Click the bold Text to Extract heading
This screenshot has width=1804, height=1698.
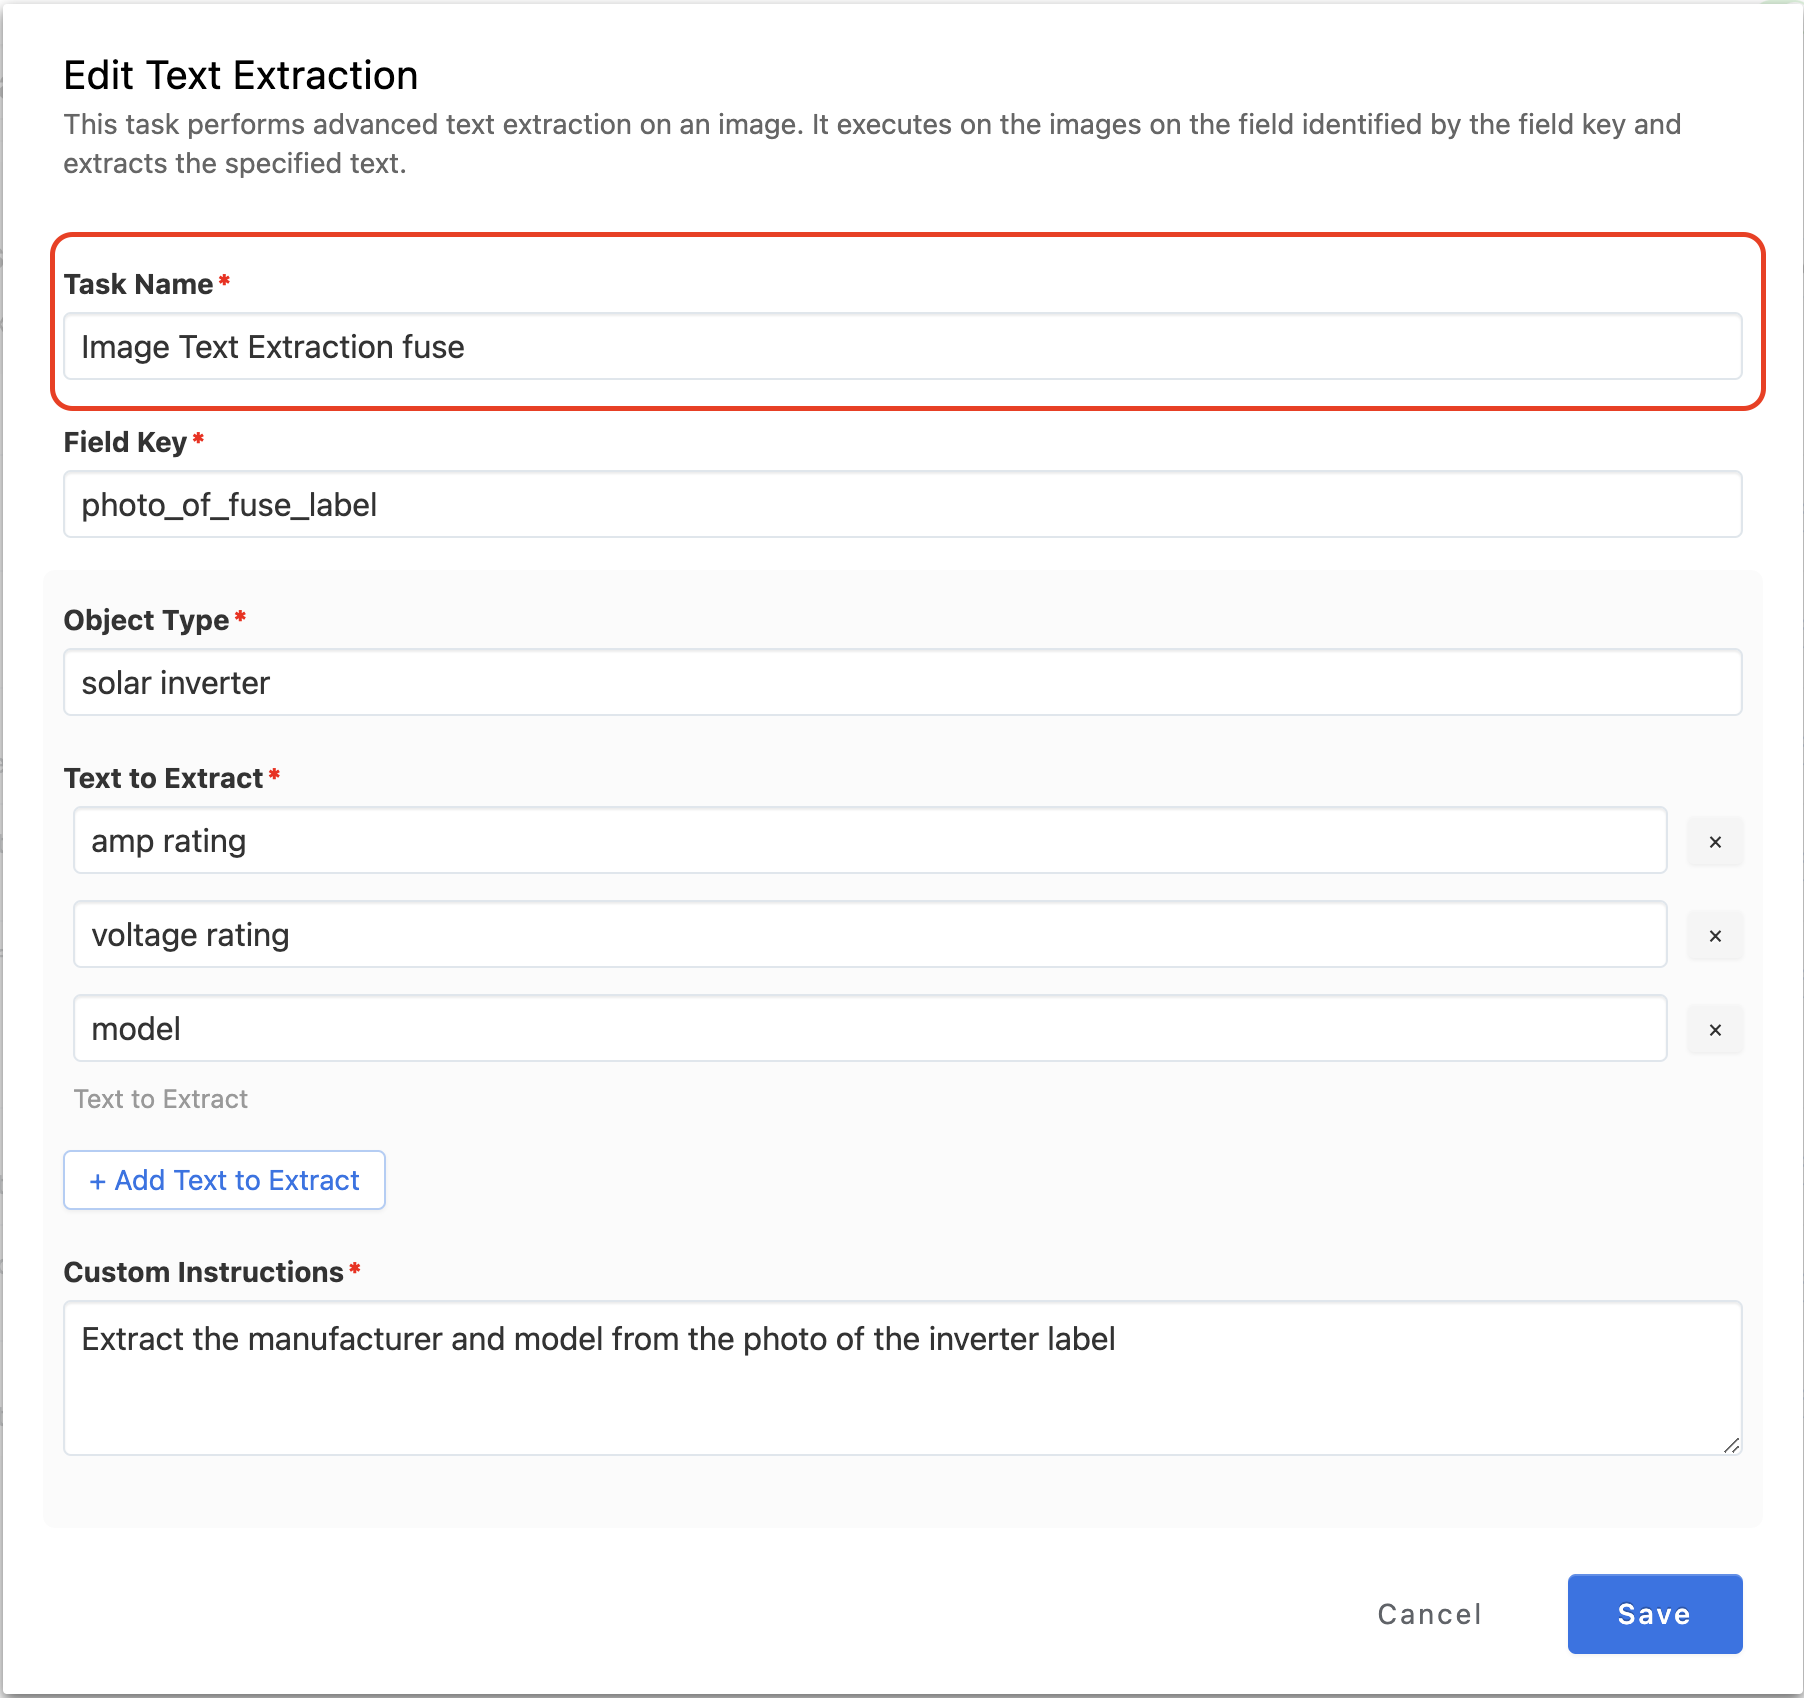coord(163,778)
